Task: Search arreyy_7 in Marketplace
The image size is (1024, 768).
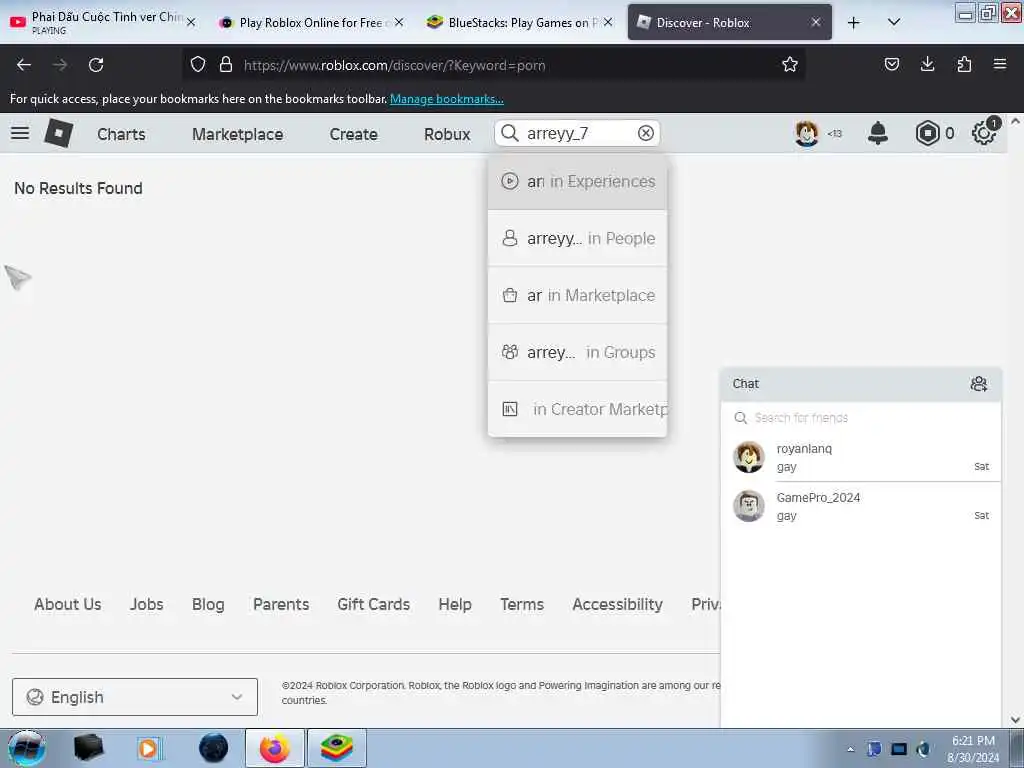Action: pyautogui.click(x=577, y=295)
